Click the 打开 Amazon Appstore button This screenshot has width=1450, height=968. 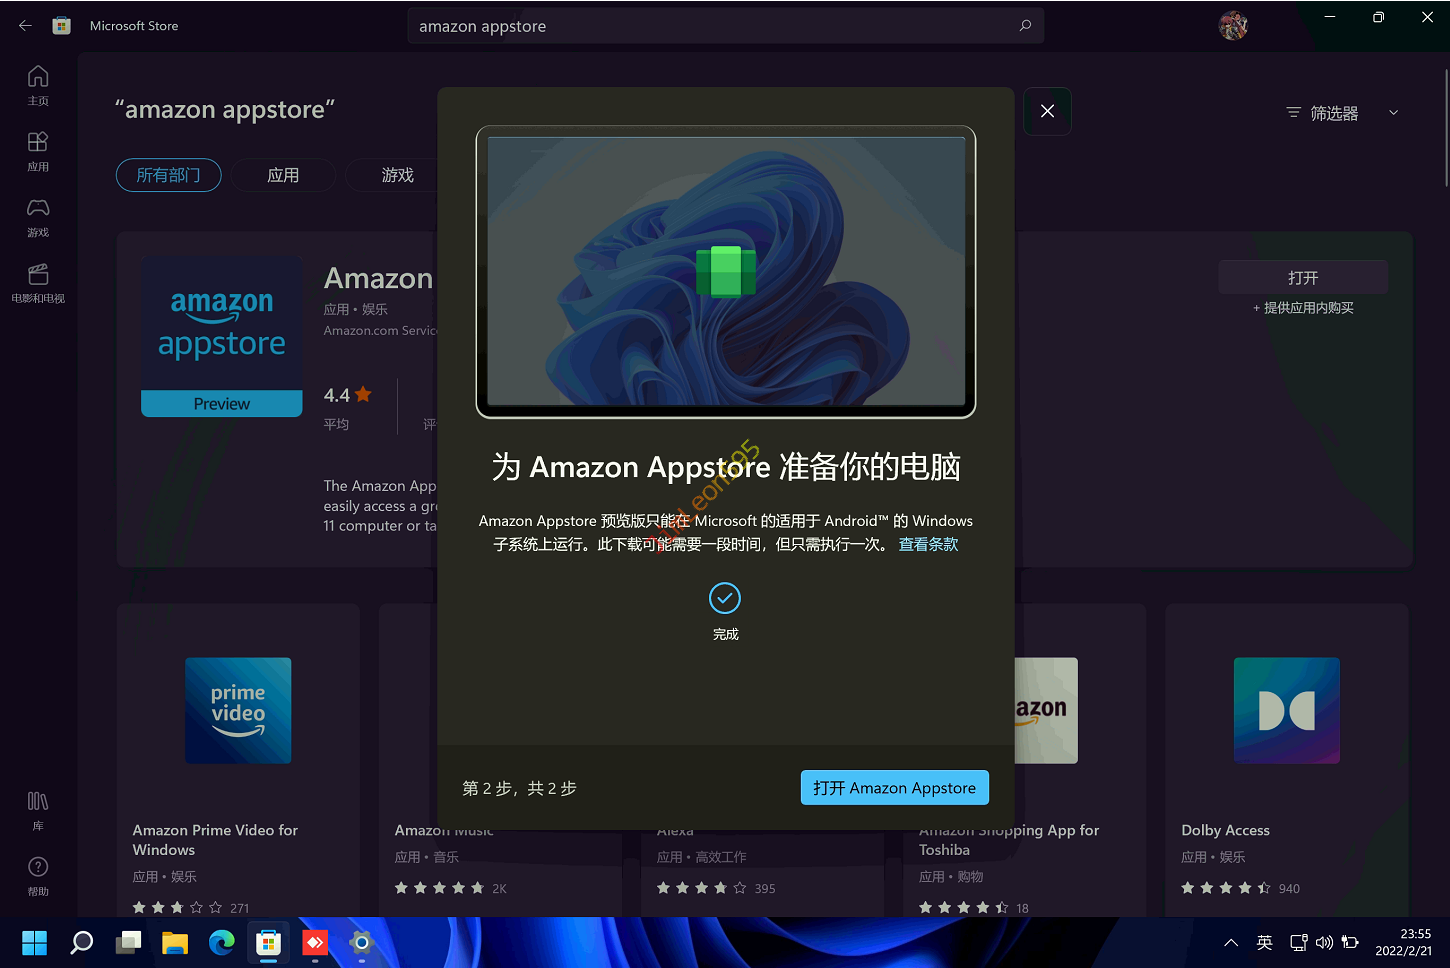click(x=894, y=788)
